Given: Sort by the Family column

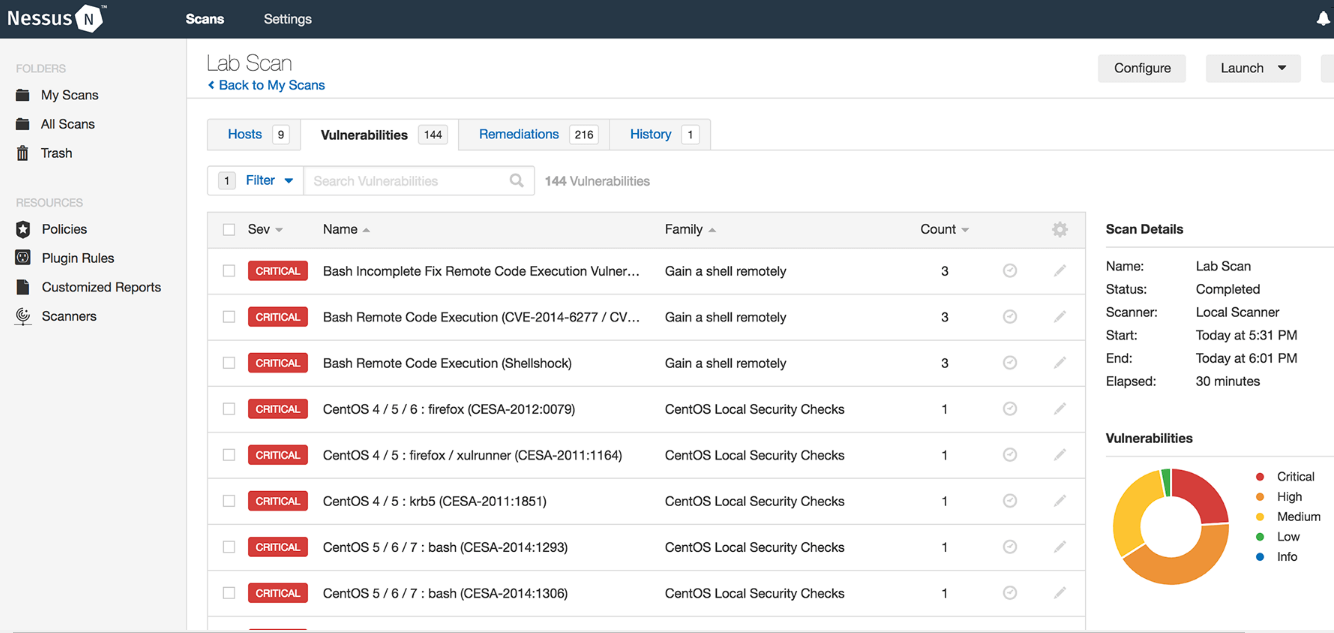Looking at the screenshot, I should (690, 230).
